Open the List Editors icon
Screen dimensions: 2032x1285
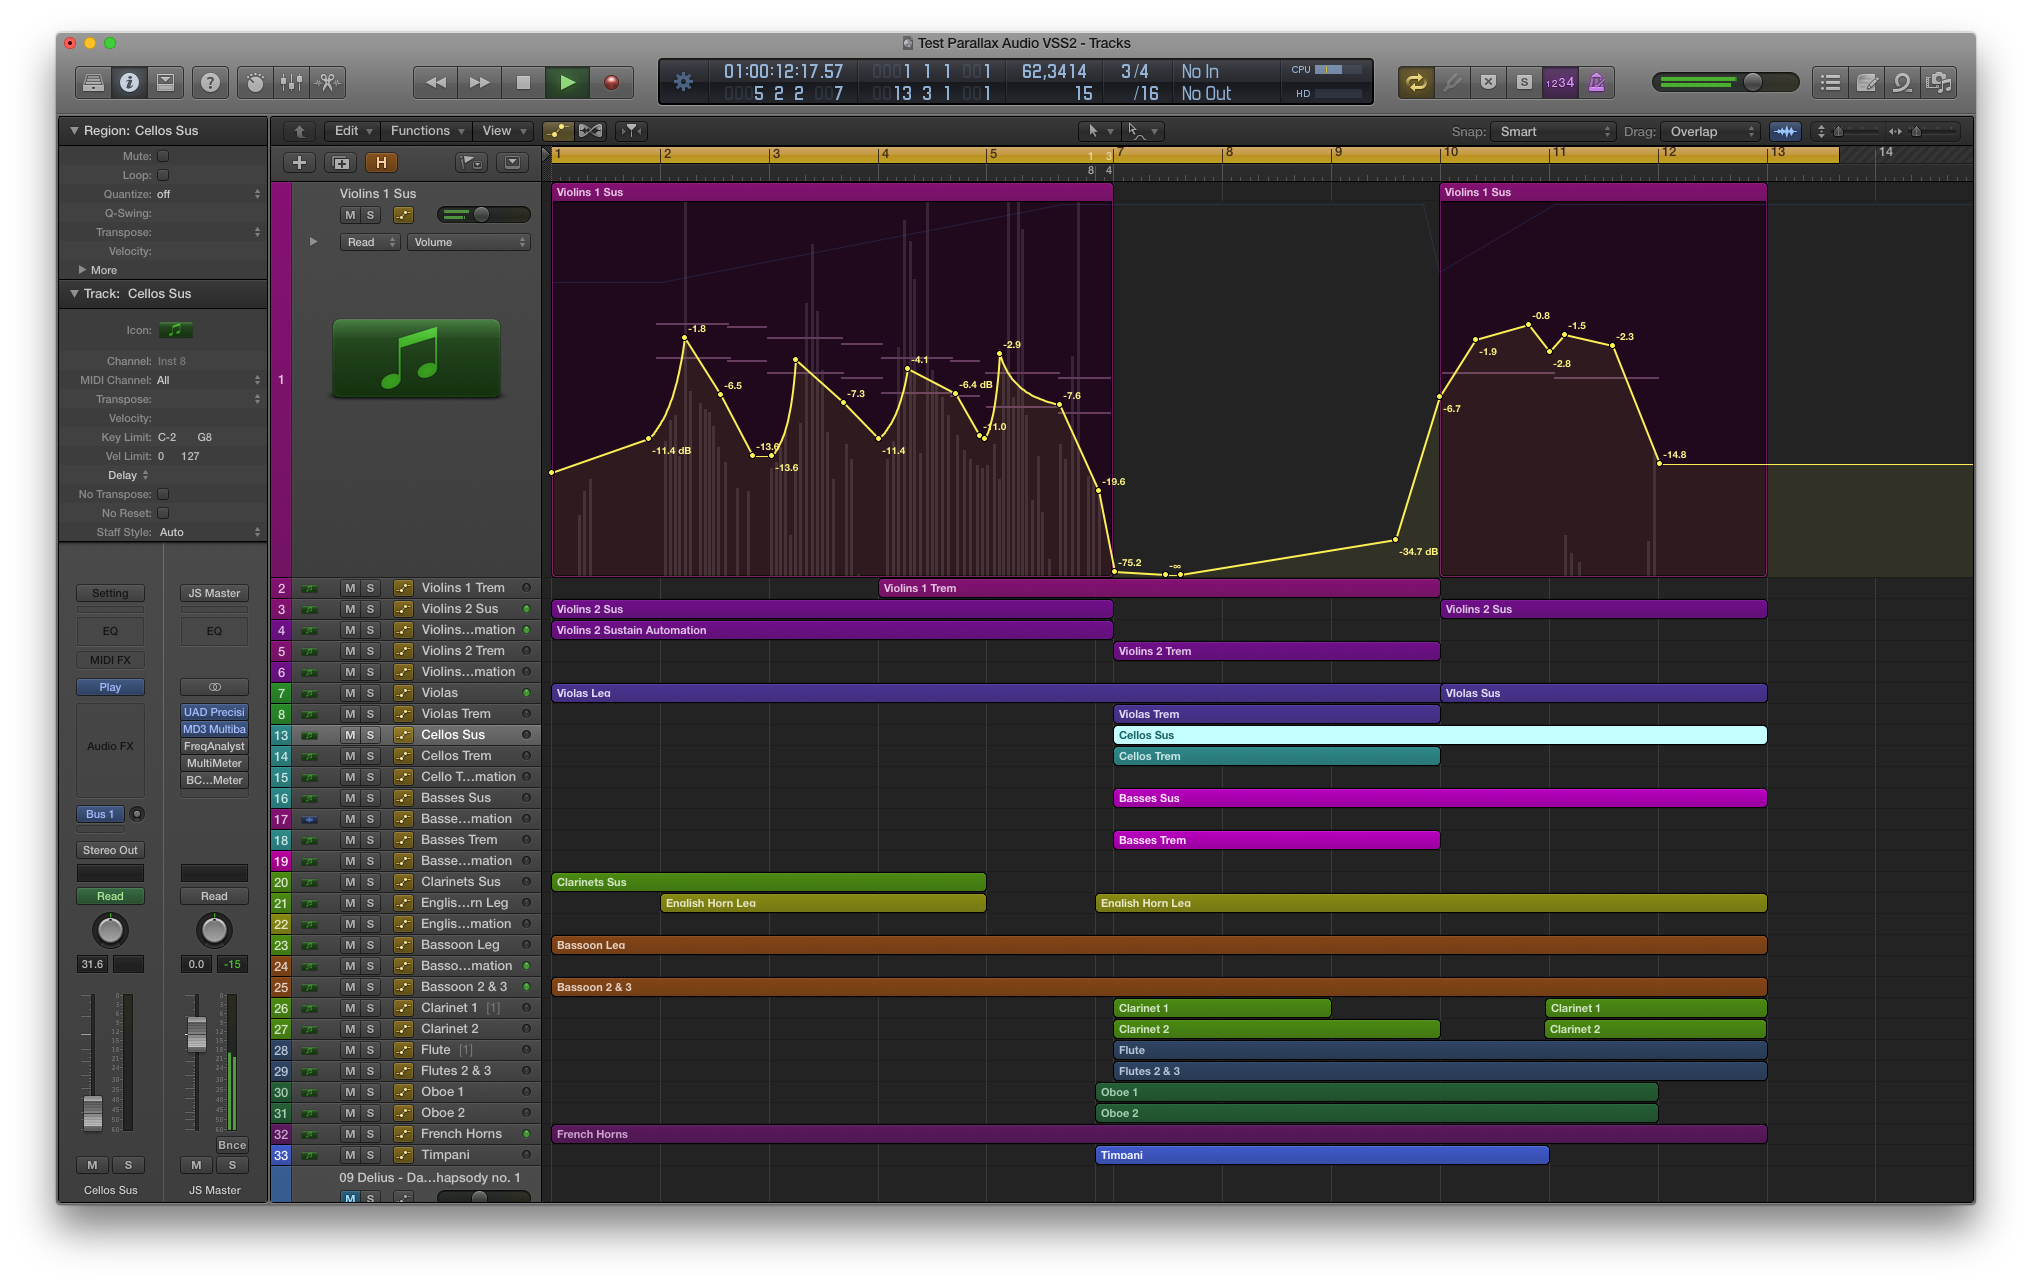pos(1830,82)
